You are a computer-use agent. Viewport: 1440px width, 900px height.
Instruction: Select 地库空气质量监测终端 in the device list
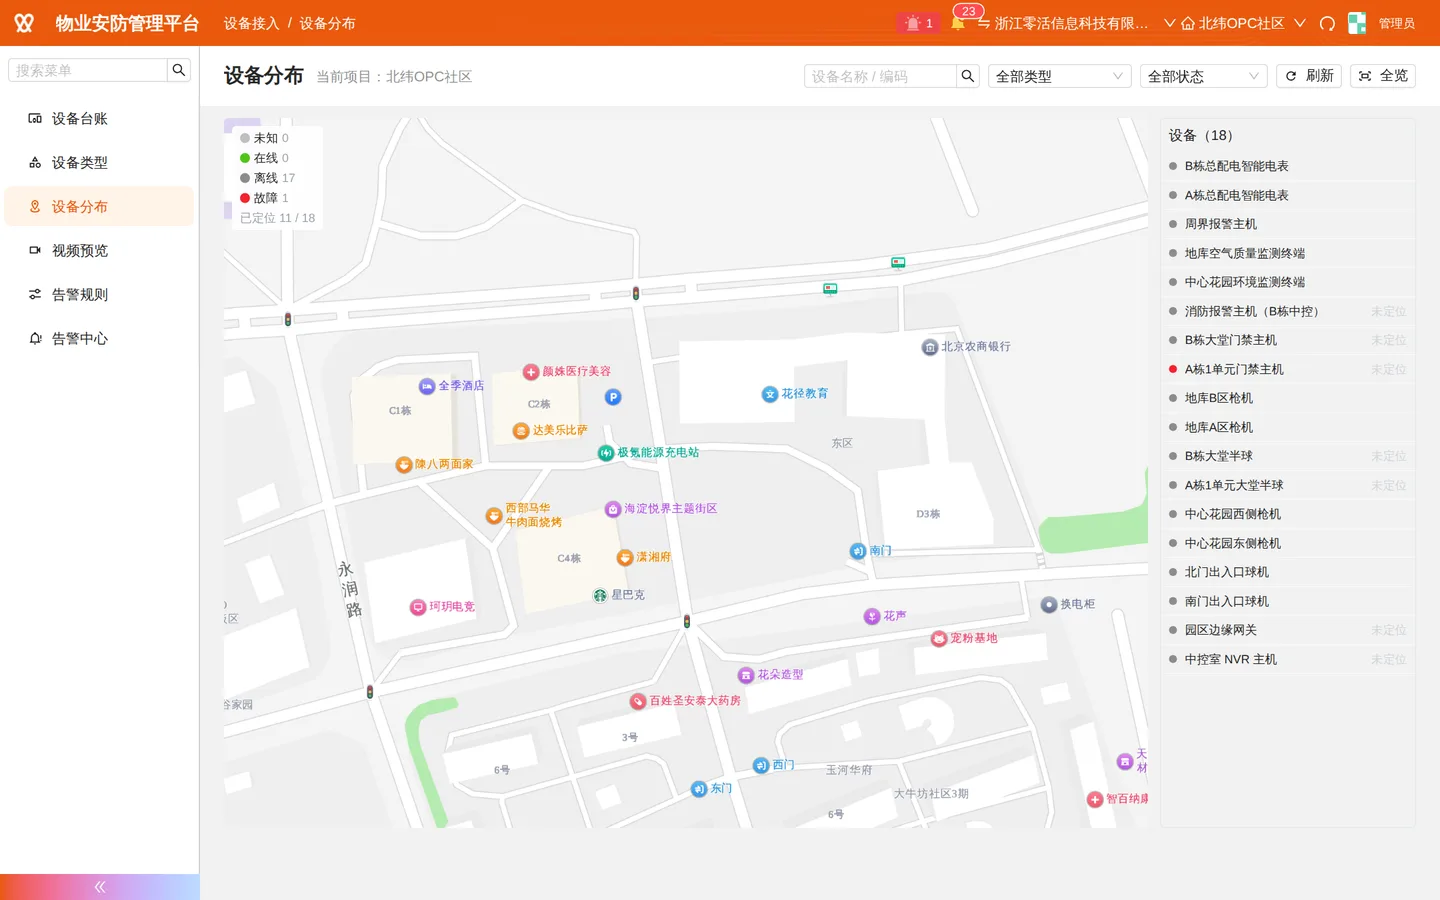coord(1288,253)
